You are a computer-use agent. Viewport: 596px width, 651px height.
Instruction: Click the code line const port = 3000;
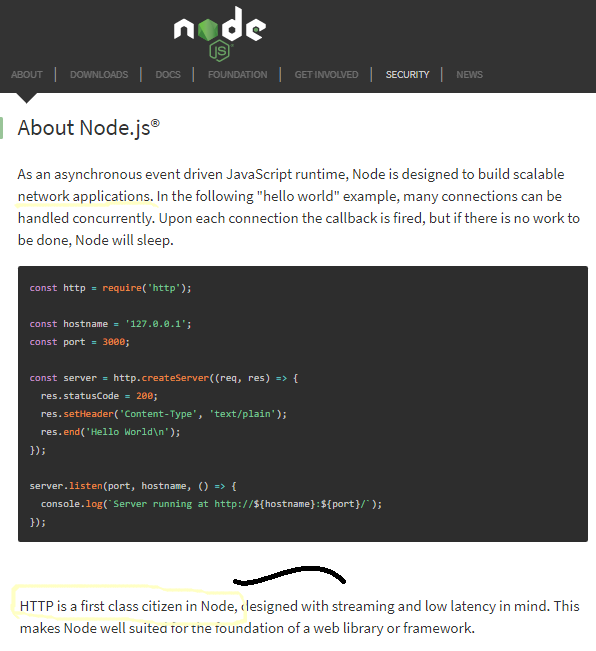click(80, 342)
